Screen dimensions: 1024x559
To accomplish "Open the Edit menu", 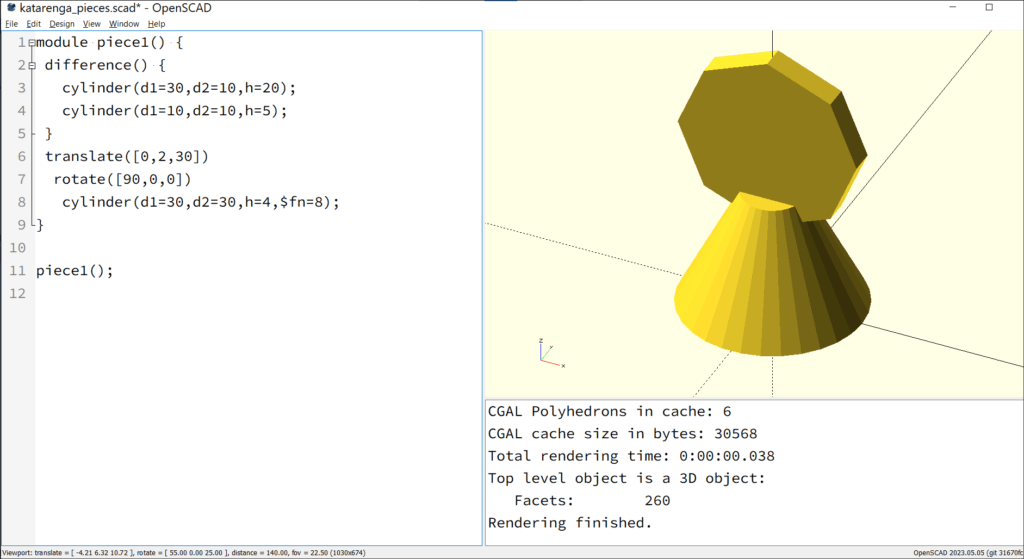I will click(x=33, y=24).
